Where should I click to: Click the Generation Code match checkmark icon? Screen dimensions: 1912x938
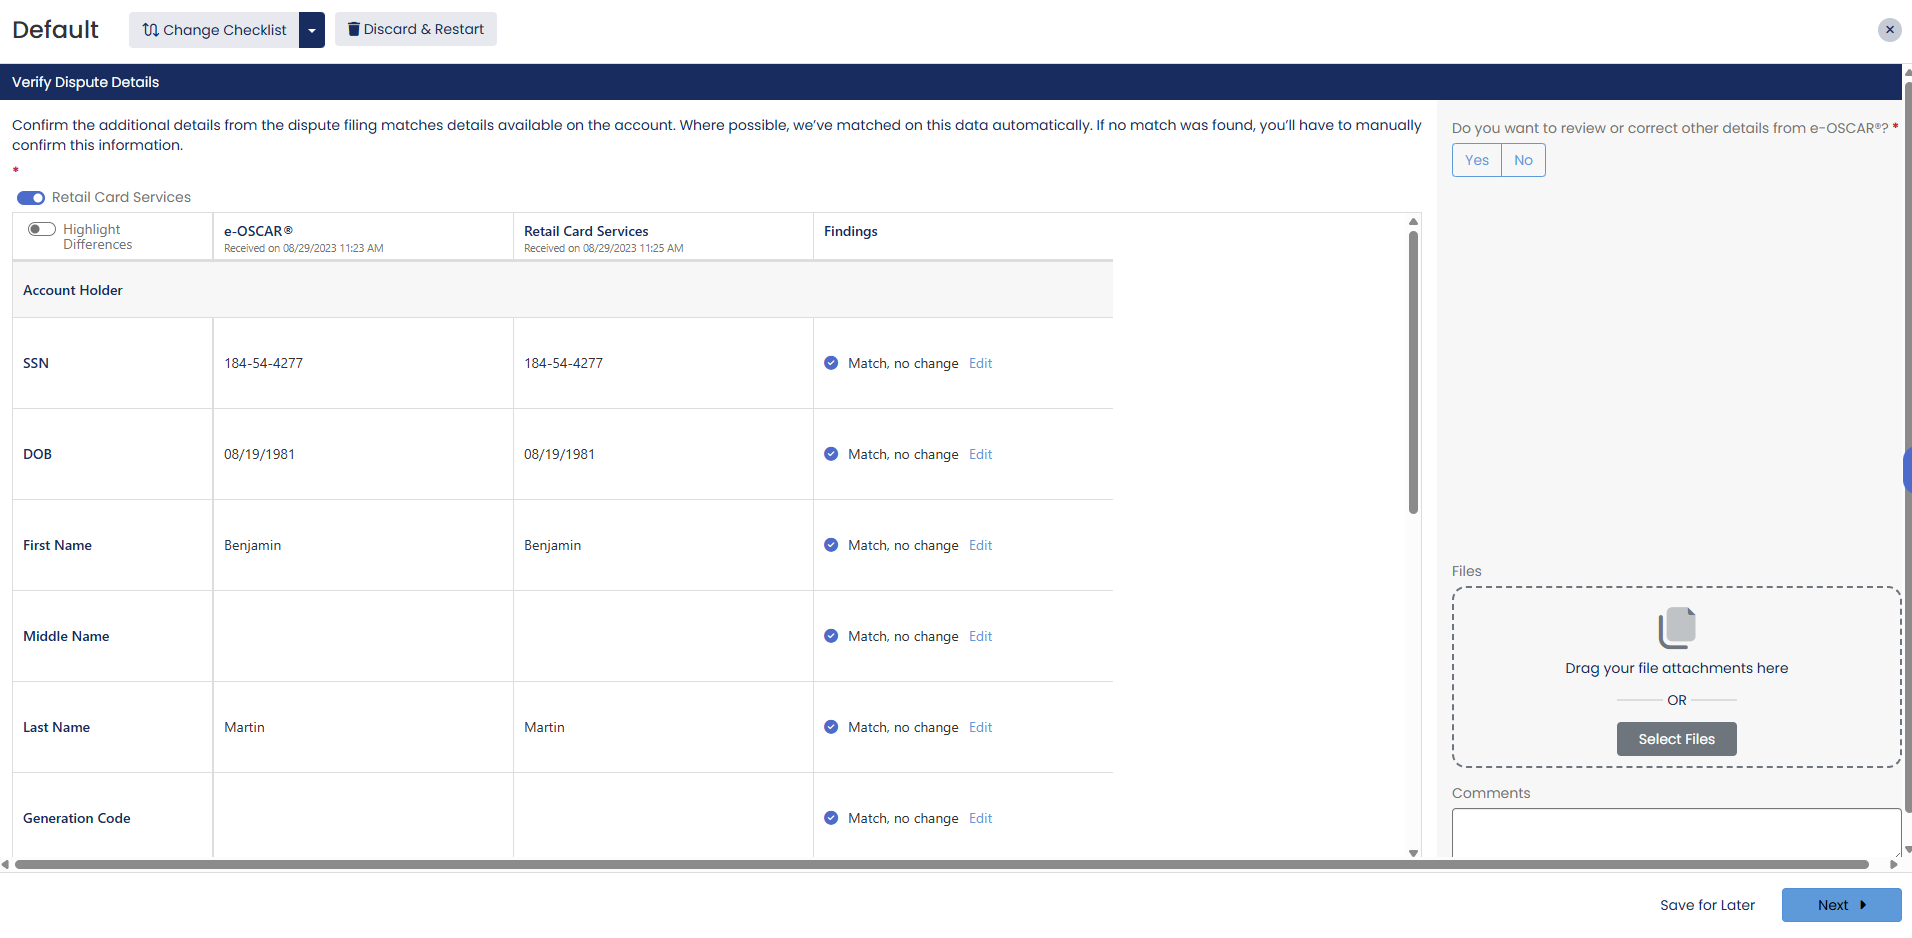click(831, 818)
